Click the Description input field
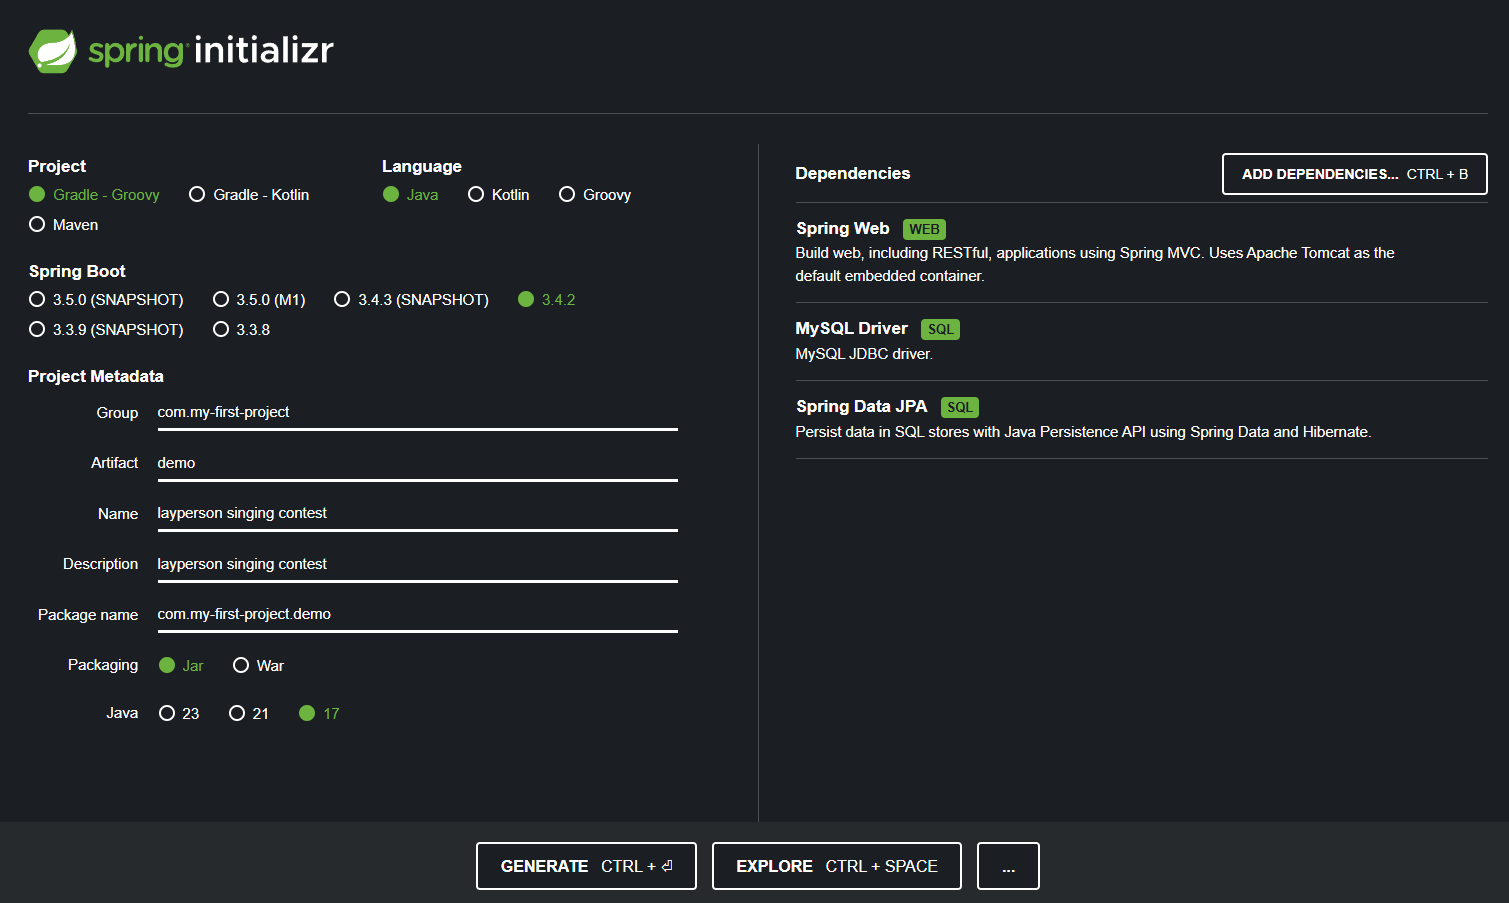 point(418,565)
